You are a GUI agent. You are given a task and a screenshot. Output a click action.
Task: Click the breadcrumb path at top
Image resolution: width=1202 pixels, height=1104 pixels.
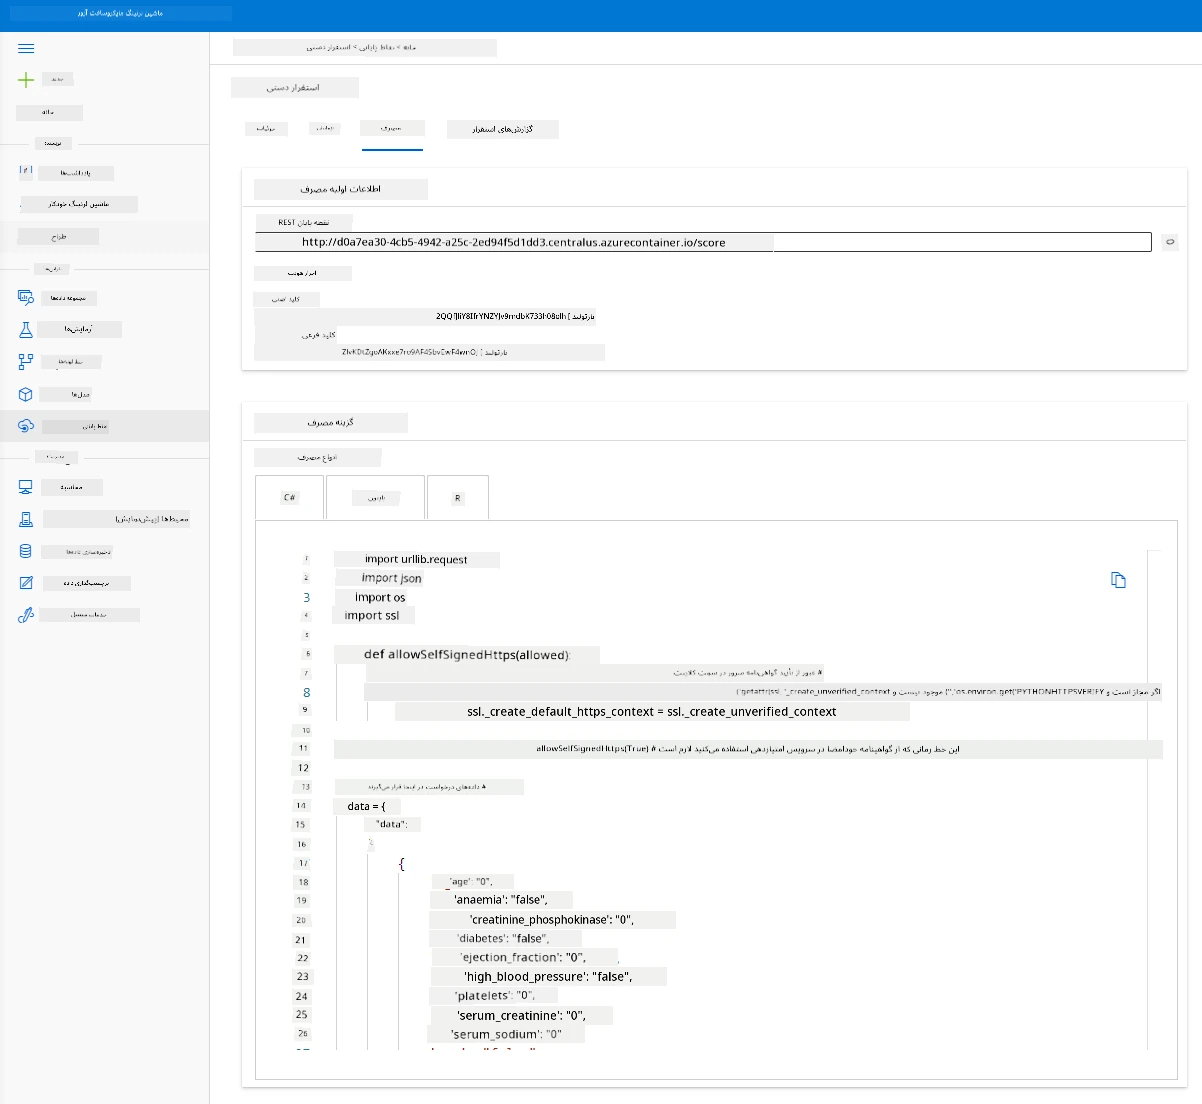click(x=364, y=47)
